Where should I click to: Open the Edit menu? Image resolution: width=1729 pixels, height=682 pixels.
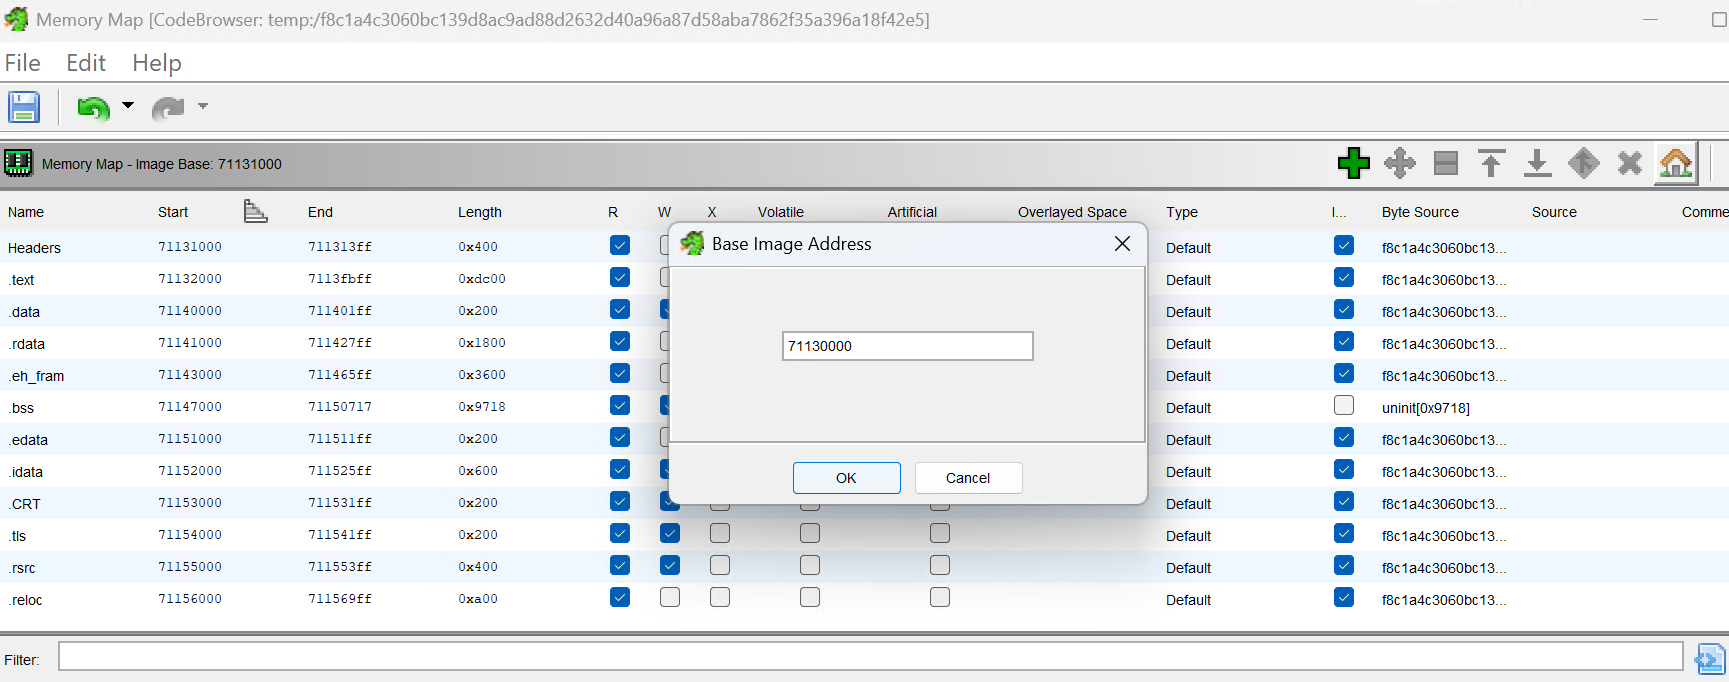tap(86, 63)
